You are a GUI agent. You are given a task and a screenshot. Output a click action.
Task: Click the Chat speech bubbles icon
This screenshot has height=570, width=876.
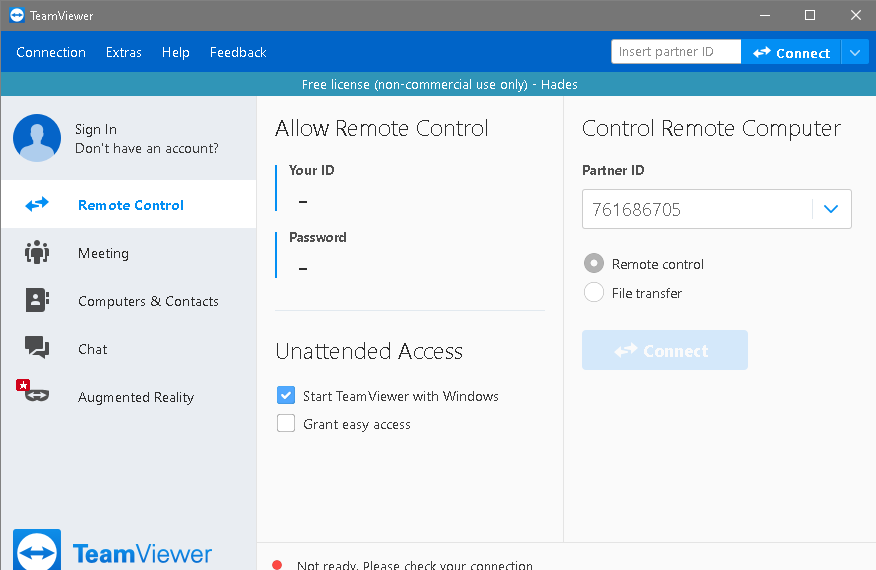[x=37, y=347]
